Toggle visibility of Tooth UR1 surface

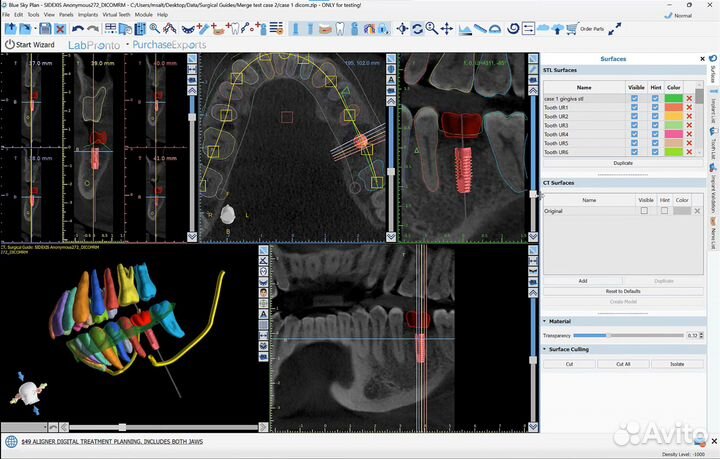(x=637, y=107)
